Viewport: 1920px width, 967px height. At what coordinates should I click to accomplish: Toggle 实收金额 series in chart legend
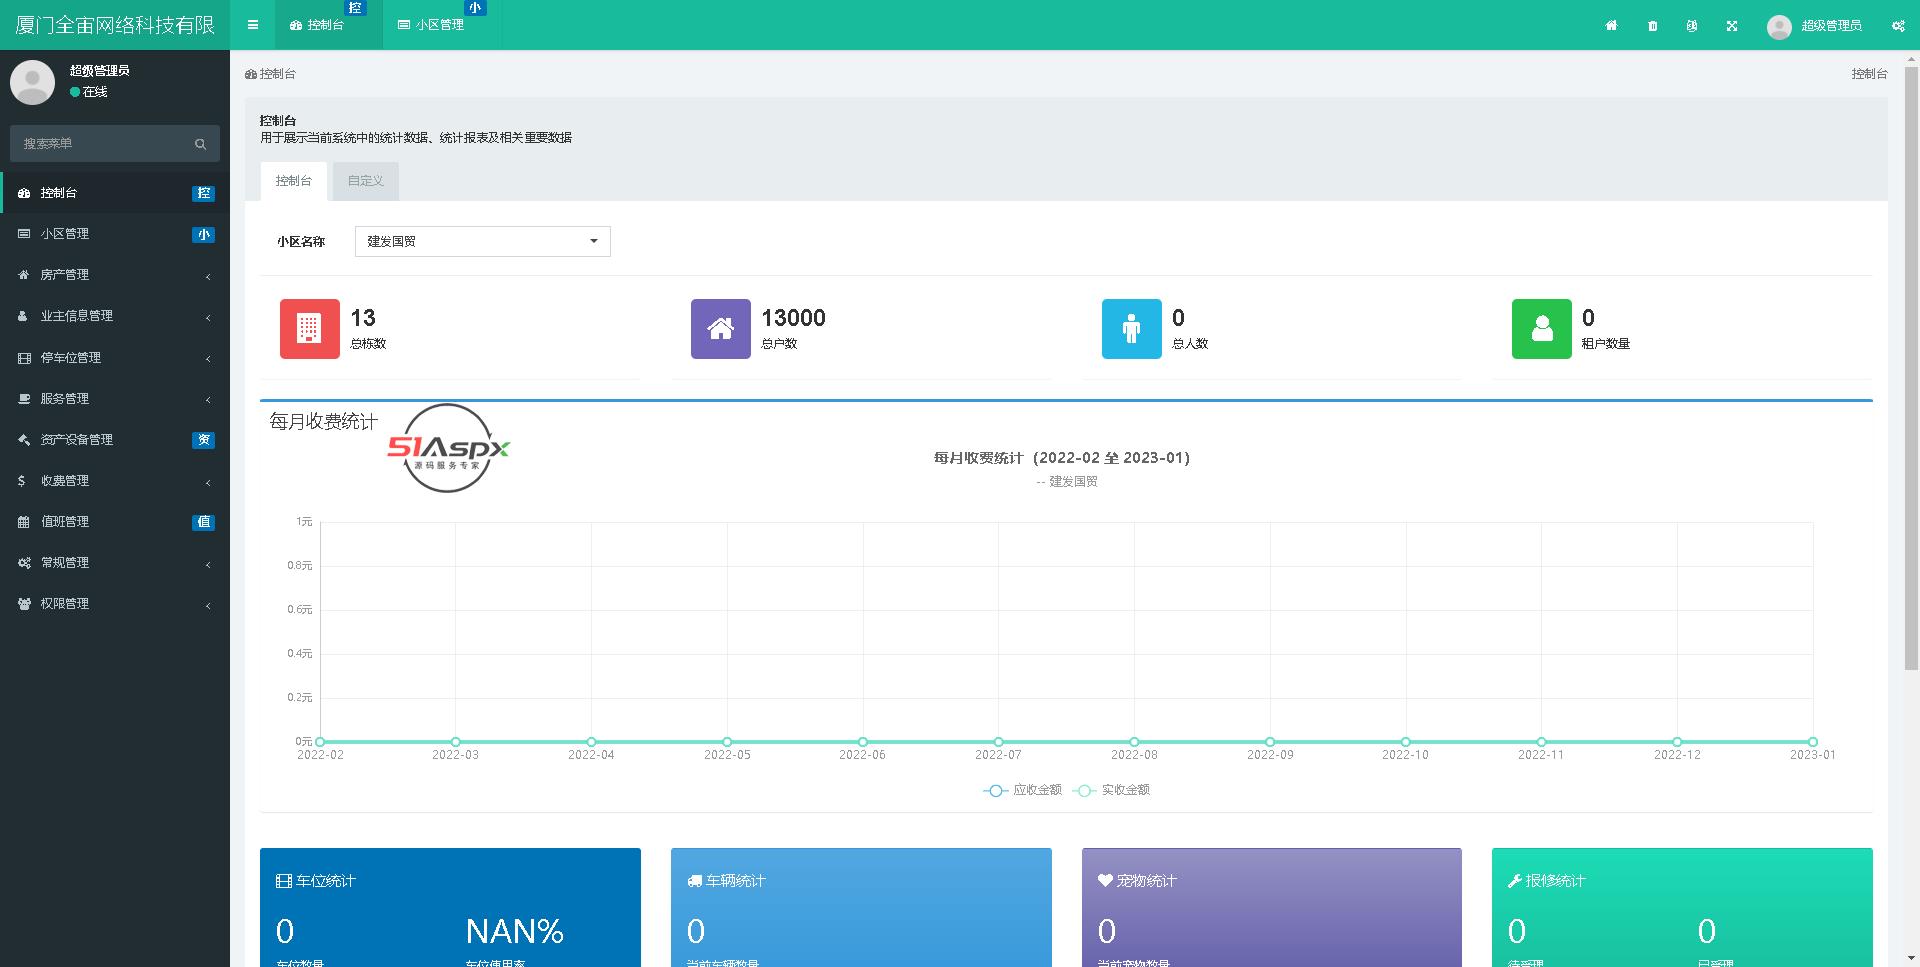coord(1112,790)
